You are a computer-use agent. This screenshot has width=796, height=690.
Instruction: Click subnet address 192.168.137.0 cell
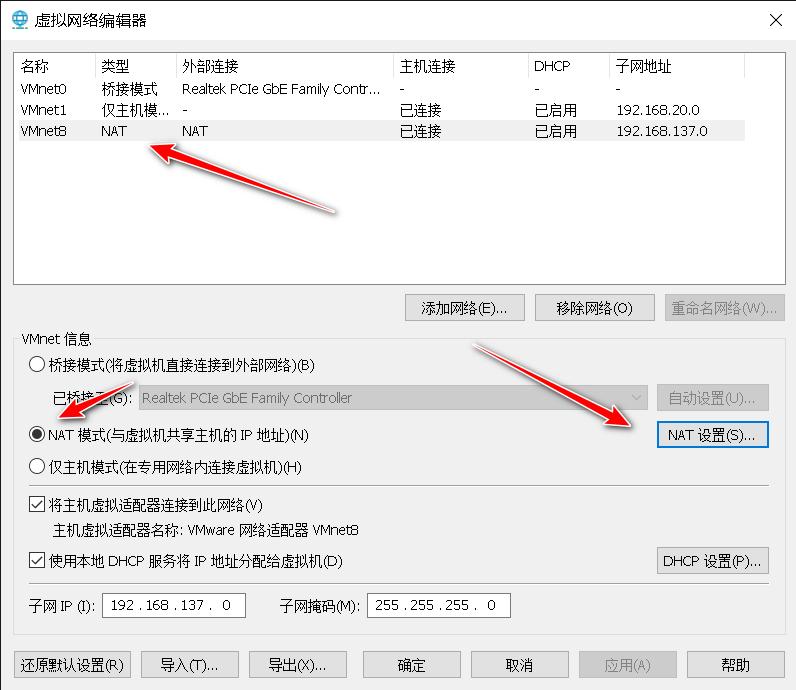coord(662,131)
